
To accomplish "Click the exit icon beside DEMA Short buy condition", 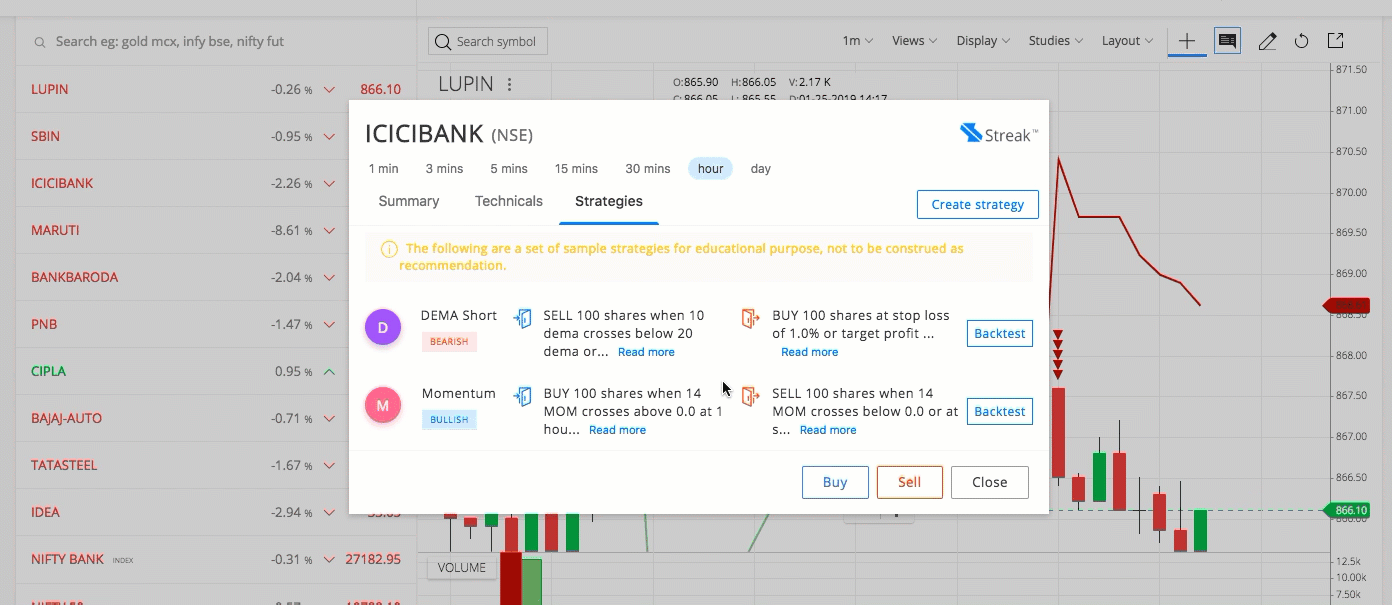I will click(x=750, y=318).
